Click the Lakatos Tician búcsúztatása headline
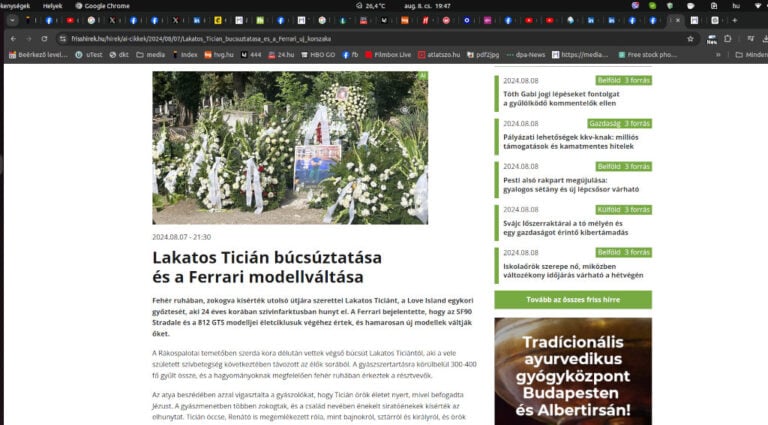The image size is (768, 425). [x=267, y=267]
